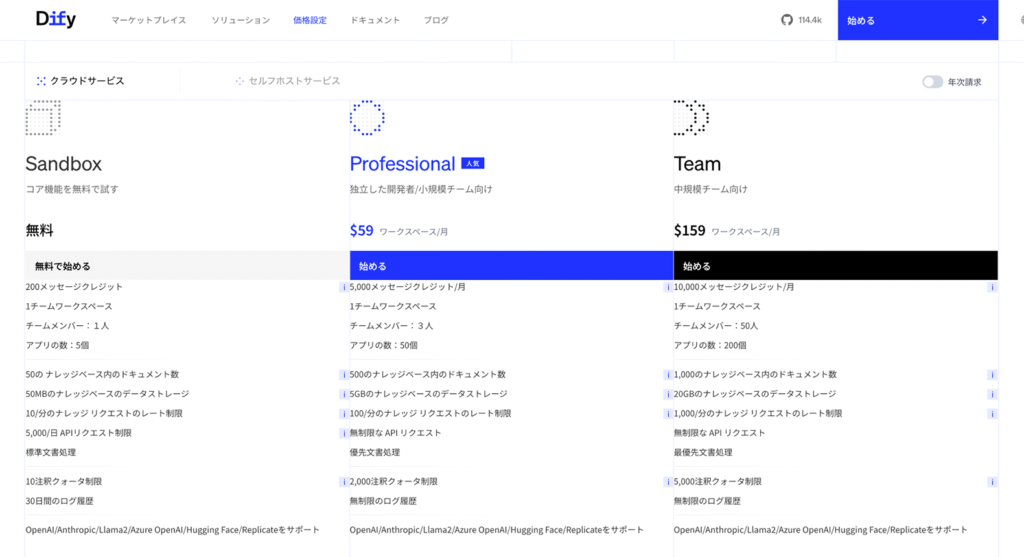Screen dimensions: 1024x557
Task: Click 中規模チーム向け description
Action: (x=711, y=189)
